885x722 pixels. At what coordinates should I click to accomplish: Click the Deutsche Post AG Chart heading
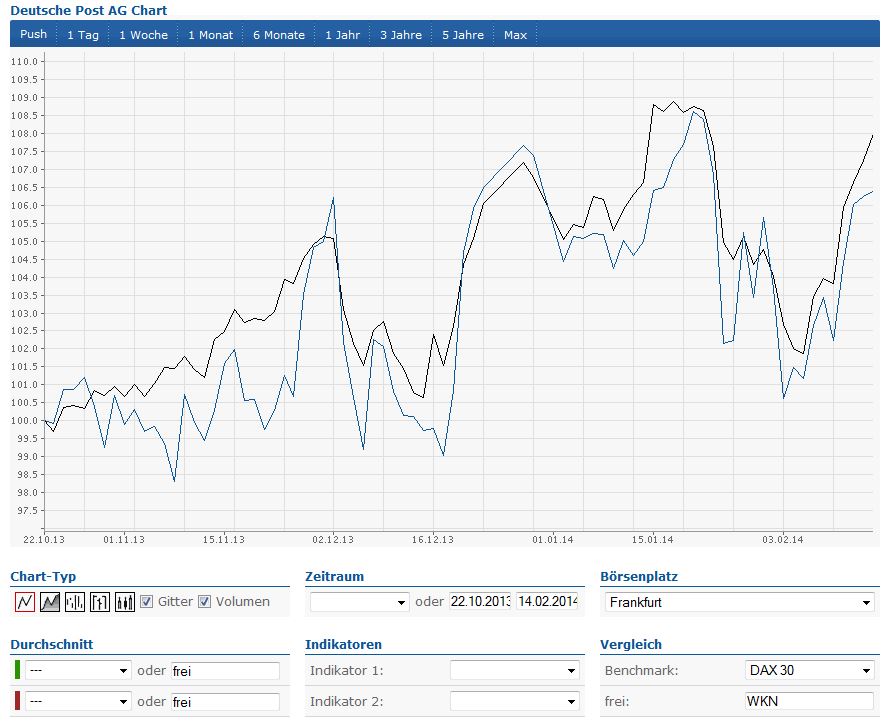click(89, 11)
